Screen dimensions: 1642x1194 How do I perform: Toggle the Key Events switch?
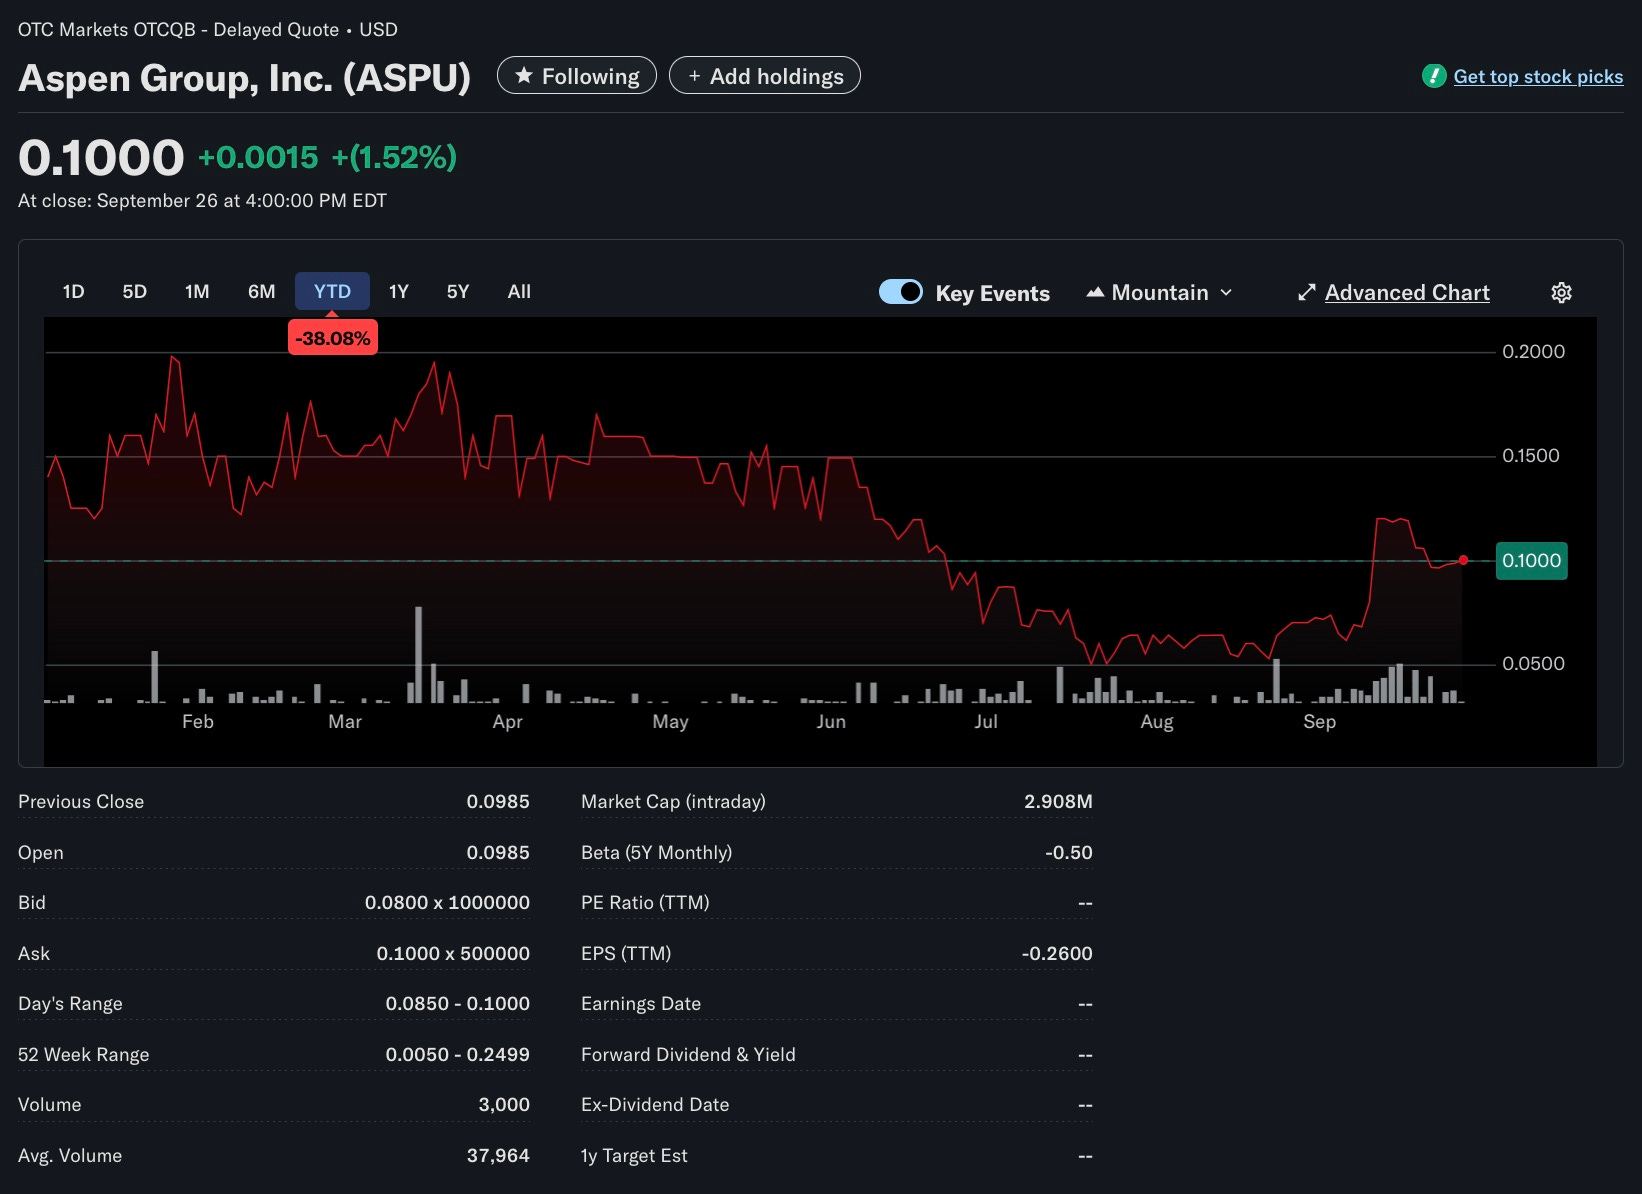click(x=900, y=291)
